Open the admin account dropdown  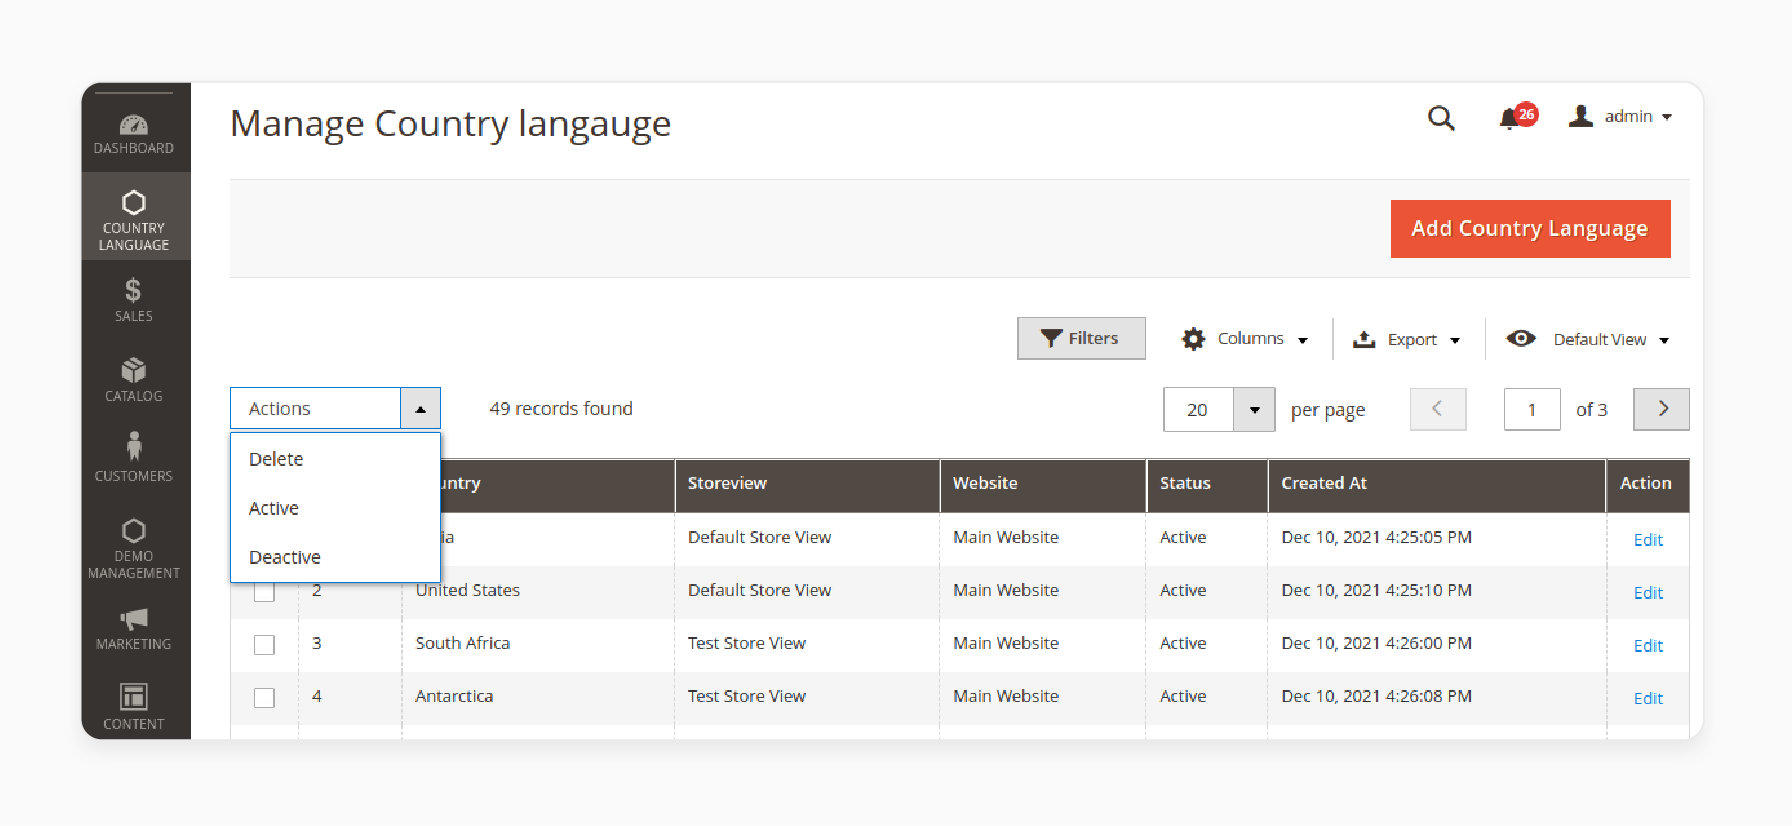click(1638, 116)
